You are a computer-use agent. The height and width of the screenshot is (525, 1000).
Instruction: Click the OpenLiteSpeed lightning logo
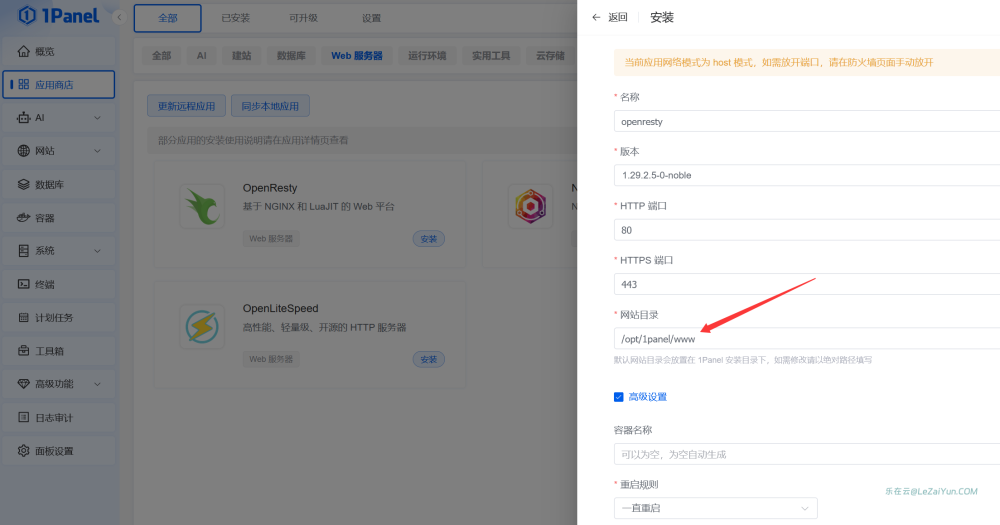coord(202,327)
